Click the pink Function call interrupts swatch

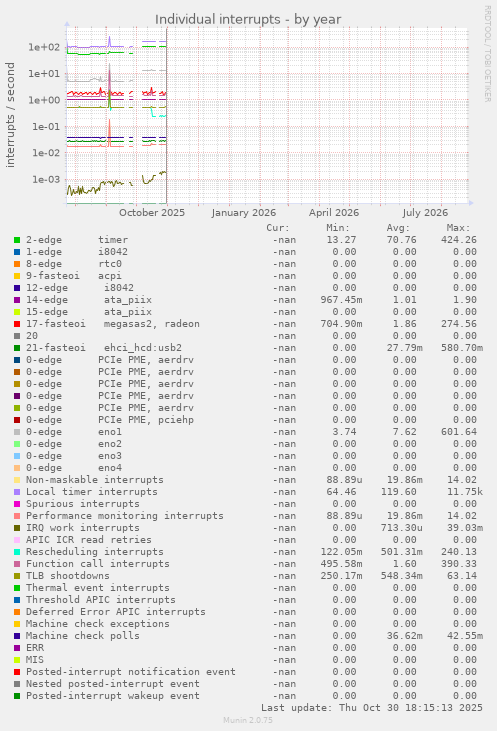(17, 564)
